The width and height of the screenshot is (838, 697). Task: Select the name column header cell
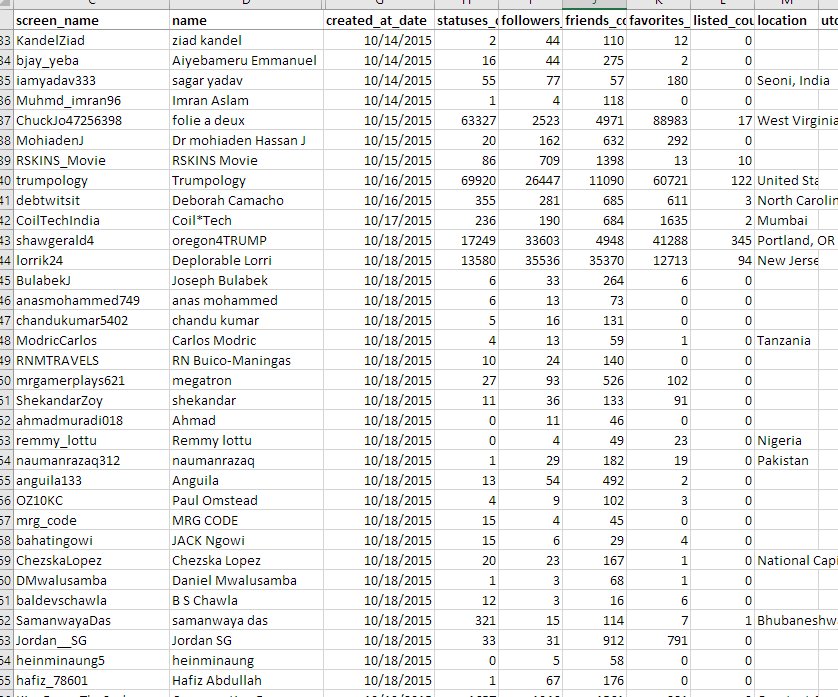pyautogui.click(x=246, y=20)
